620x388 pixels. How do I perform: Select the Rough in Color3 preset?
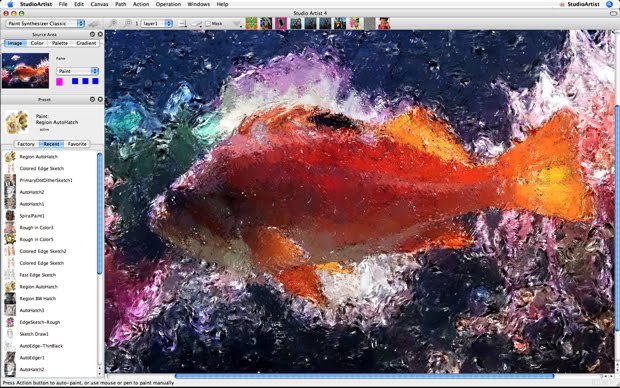(x=49, y=228)
